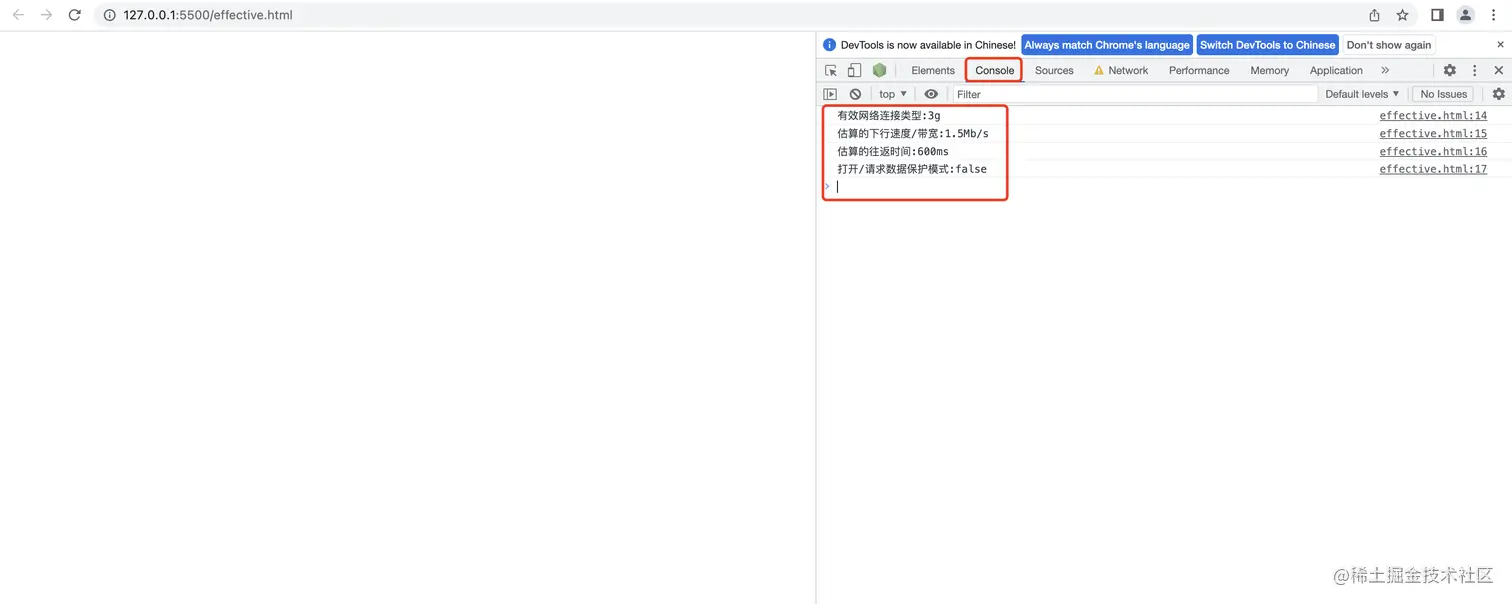Go back with browser back arrow
This screenshot has height=604, width=1512.
coord(18,15)
